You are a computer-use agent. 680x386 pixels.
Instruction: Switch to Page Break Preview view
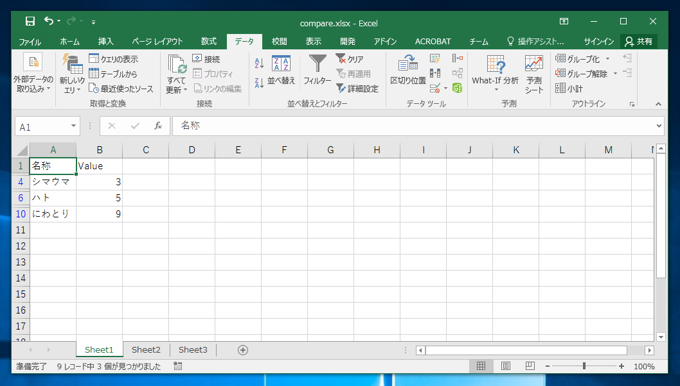(x=530, y=366)
